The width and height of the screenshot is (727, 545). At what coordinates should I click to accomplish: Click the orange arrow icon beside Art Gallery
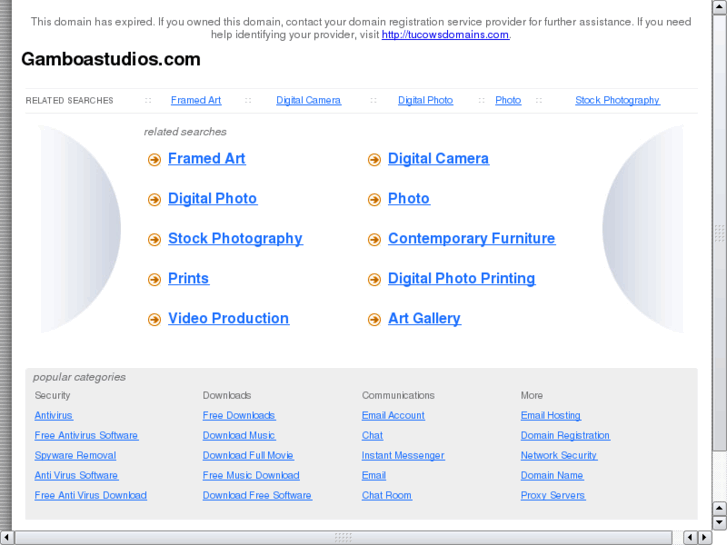point(374,319)
